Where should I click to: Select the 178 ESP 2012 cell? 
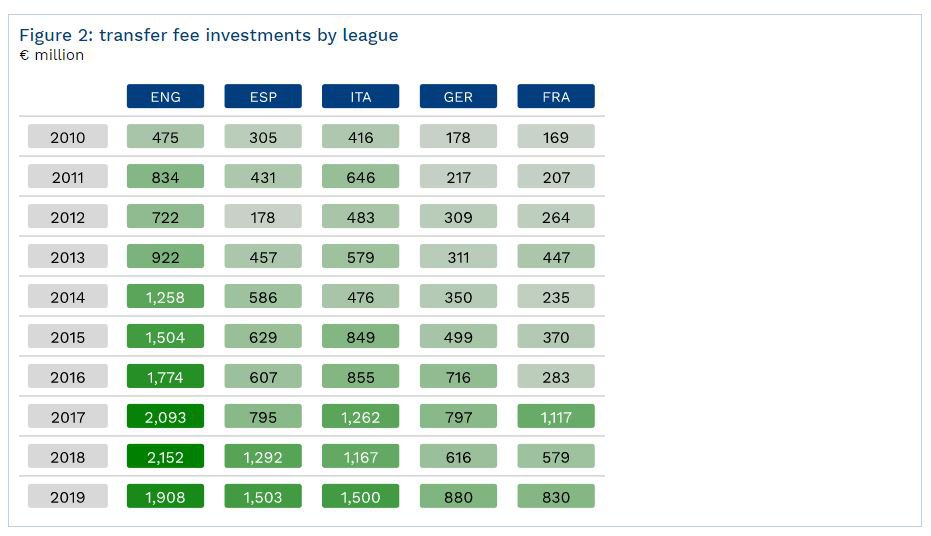tap(263, 217)
